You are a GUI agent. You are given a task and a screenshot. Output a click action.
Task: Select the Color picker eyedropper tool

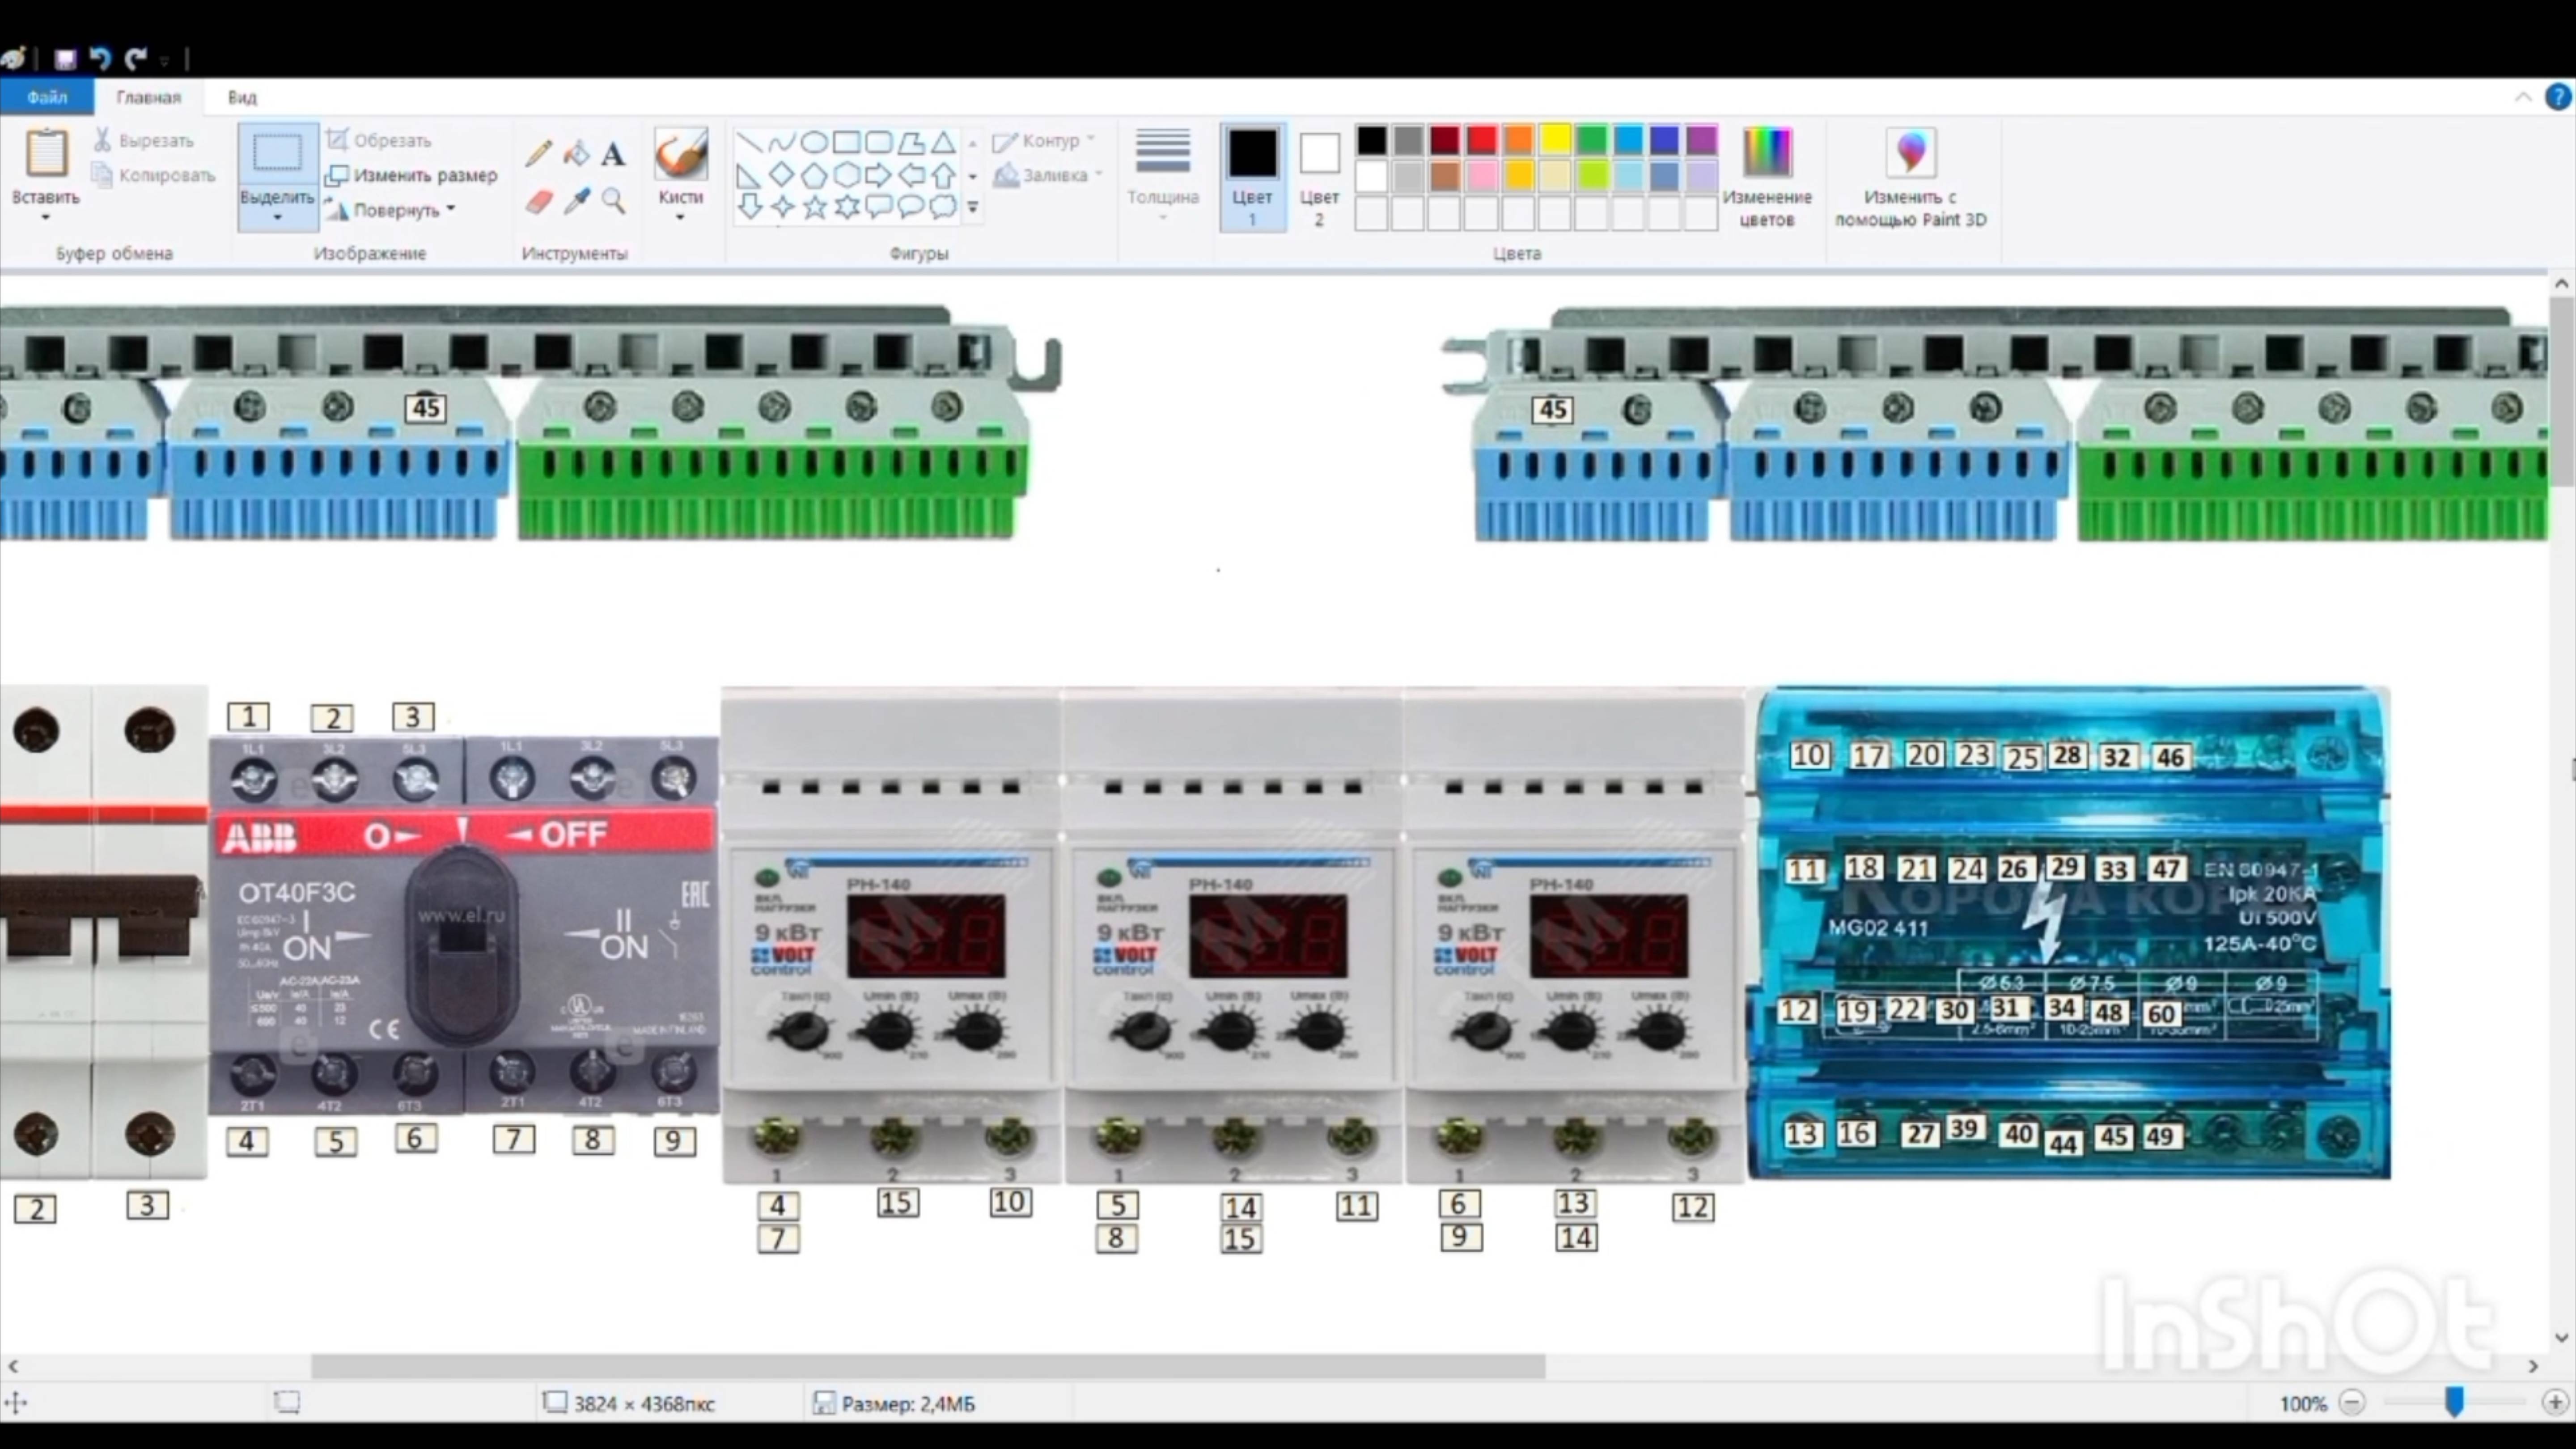tap(576, 201)
